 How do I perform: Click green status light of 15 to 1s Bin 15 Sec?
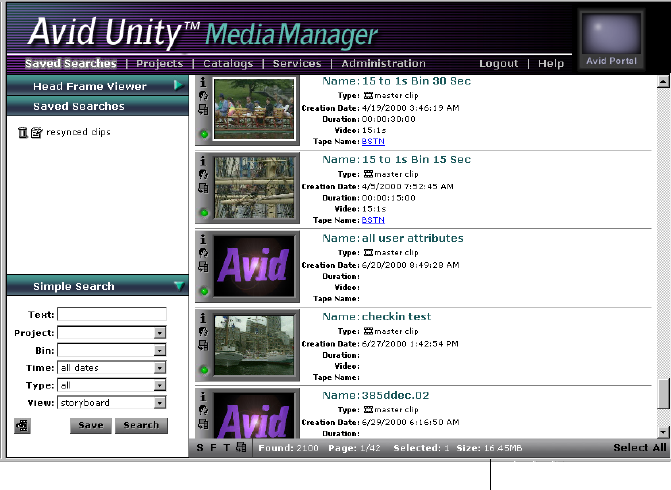(205, 213)
